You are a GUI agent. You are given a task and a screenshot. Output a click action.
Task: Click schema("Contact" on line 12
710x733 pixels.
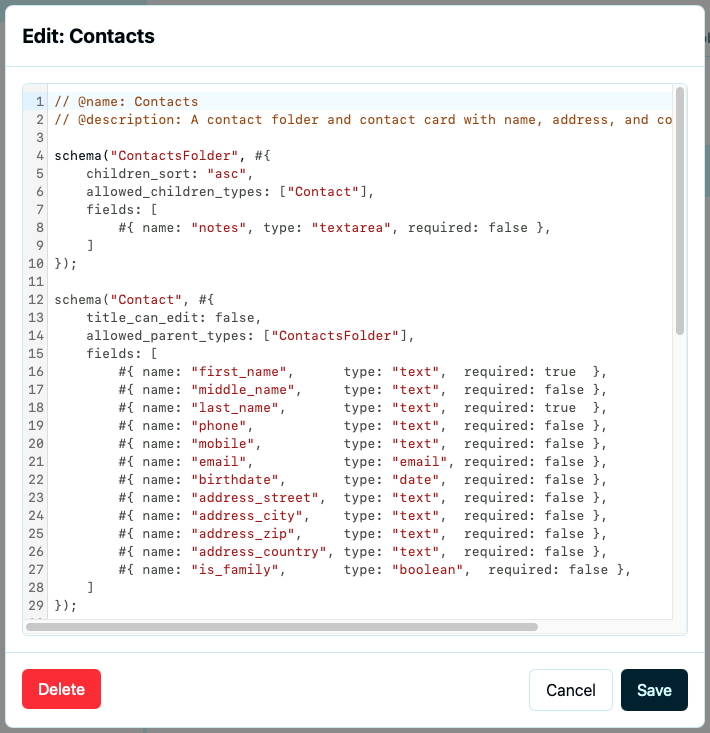pos(118,300)
